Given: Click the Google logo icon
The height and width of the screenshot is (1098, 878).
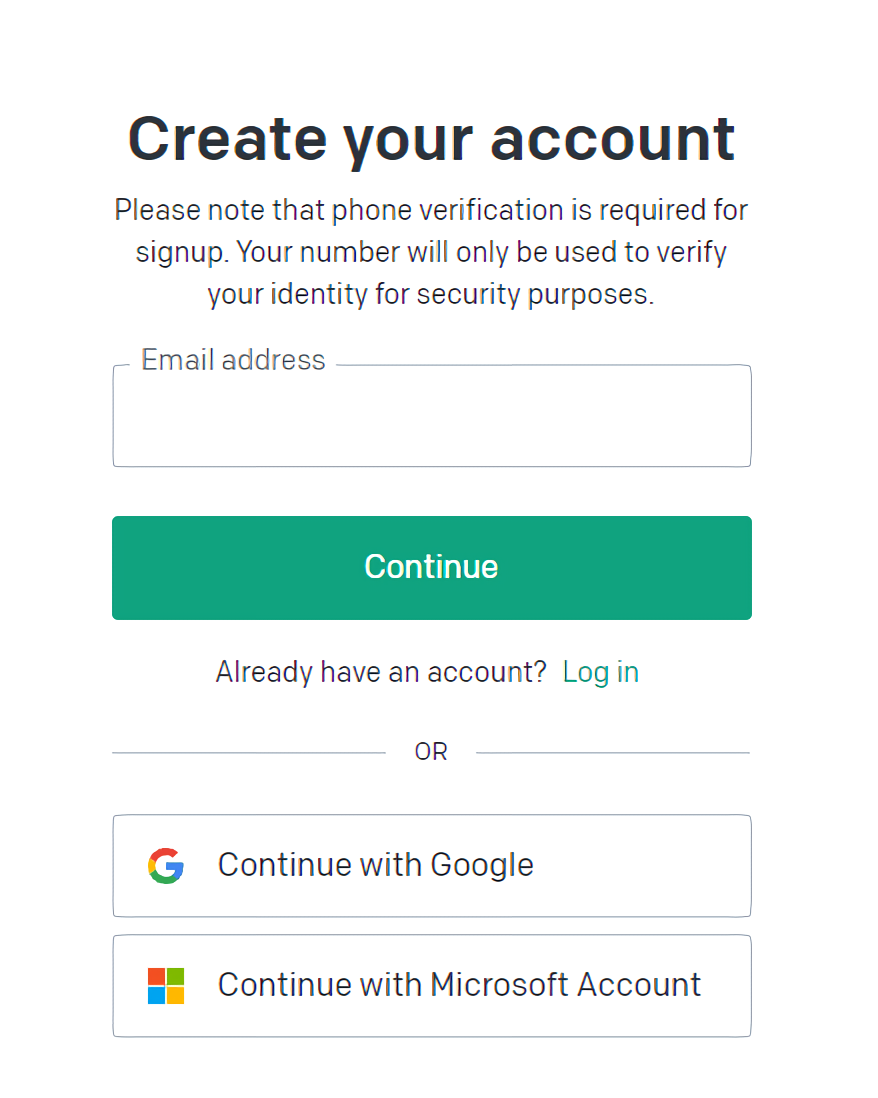Looking at the screenshot, I should [x=166, y=865].
